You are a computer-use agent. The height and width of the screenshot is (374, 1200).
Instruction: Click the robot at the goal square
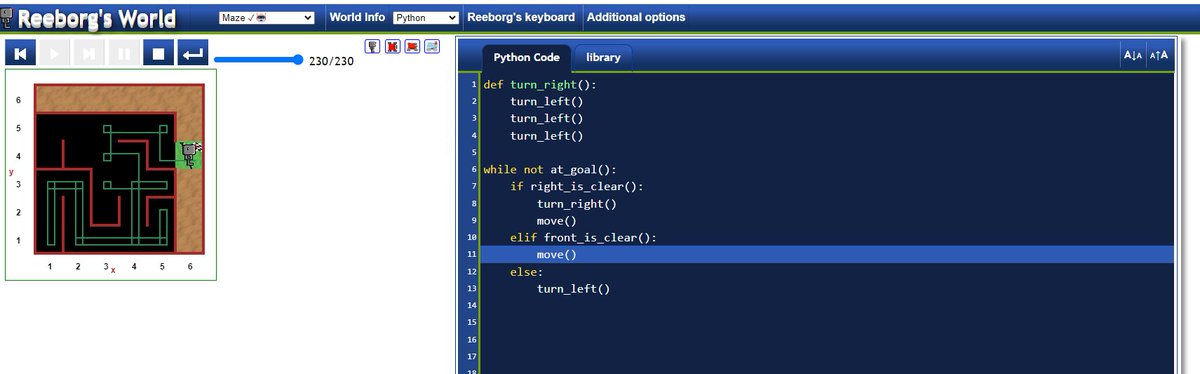tap(190, 155)
